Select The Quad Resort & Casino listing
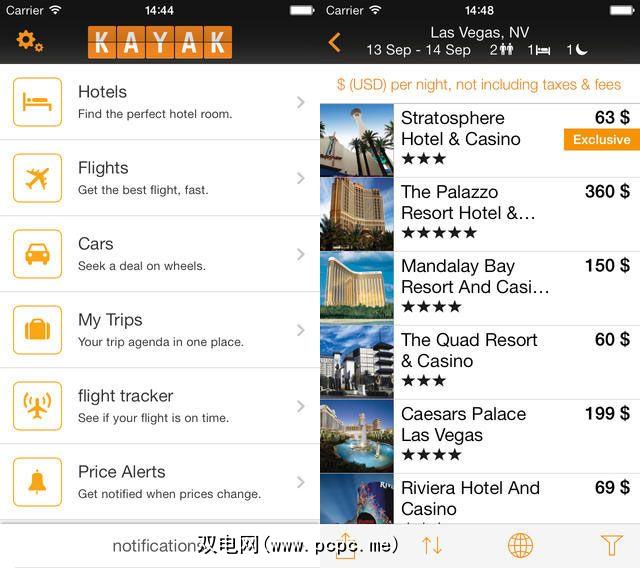The image size is (640, 568). [480, 362]
